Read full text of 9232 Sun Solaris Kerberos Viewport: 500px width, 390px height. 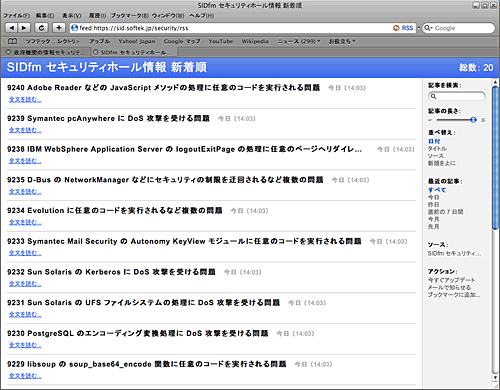(x=25, y=284)
